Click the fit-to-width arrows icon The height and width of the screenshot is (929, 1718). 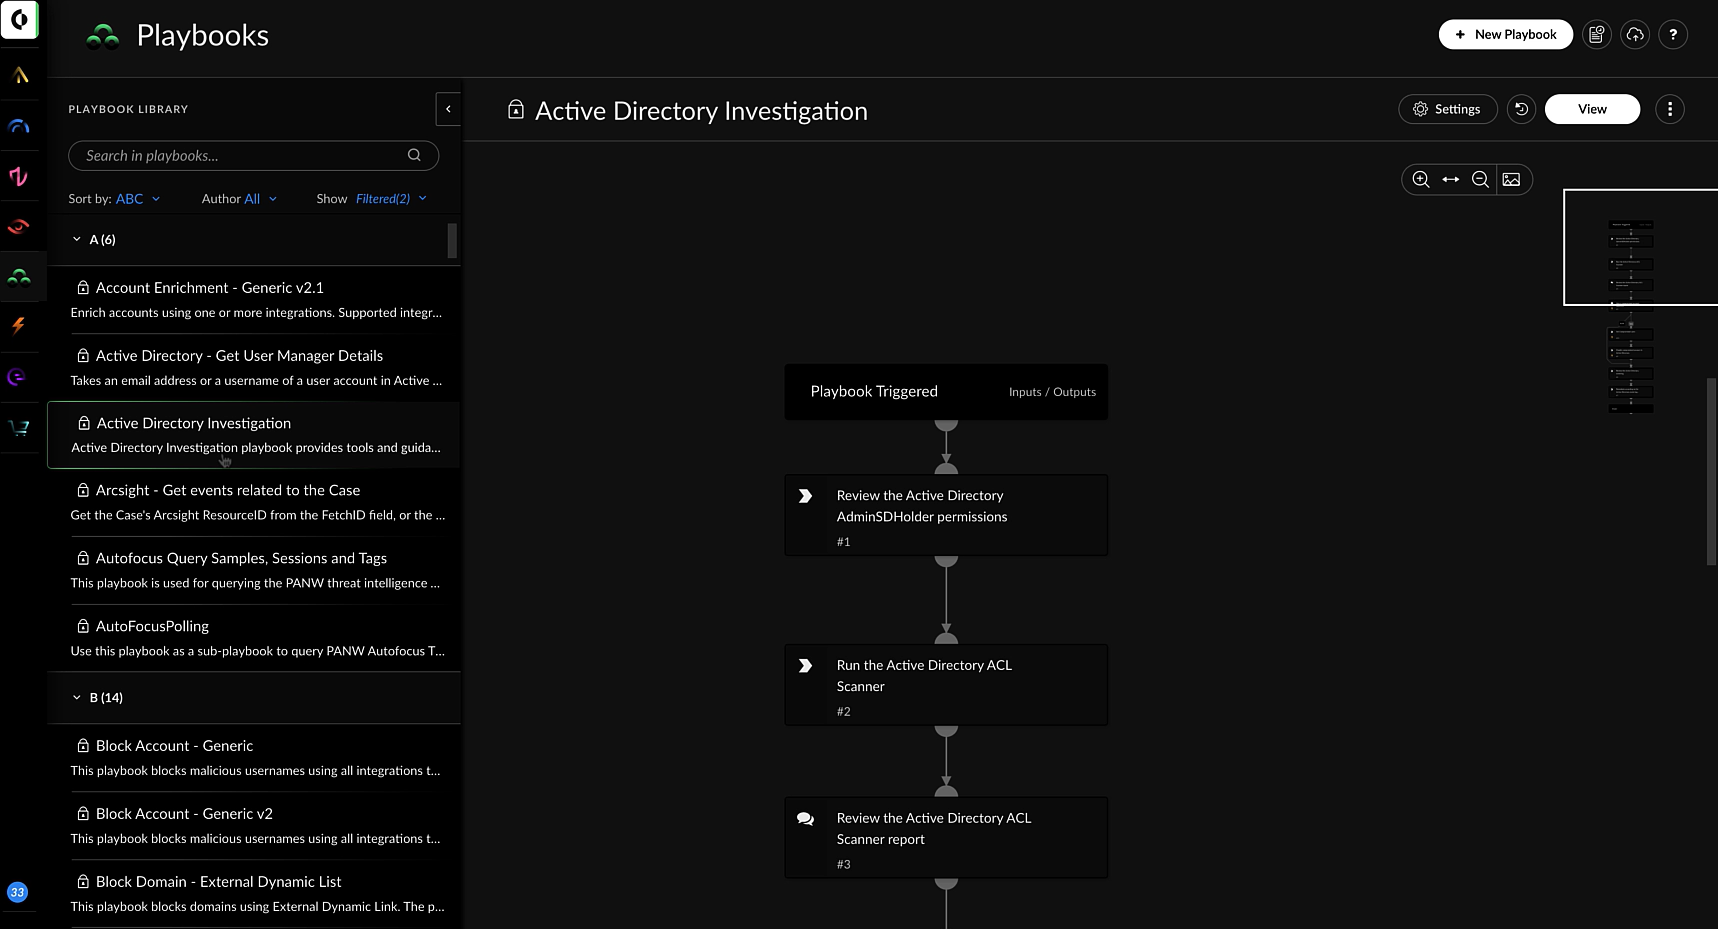pos(1450,179)
